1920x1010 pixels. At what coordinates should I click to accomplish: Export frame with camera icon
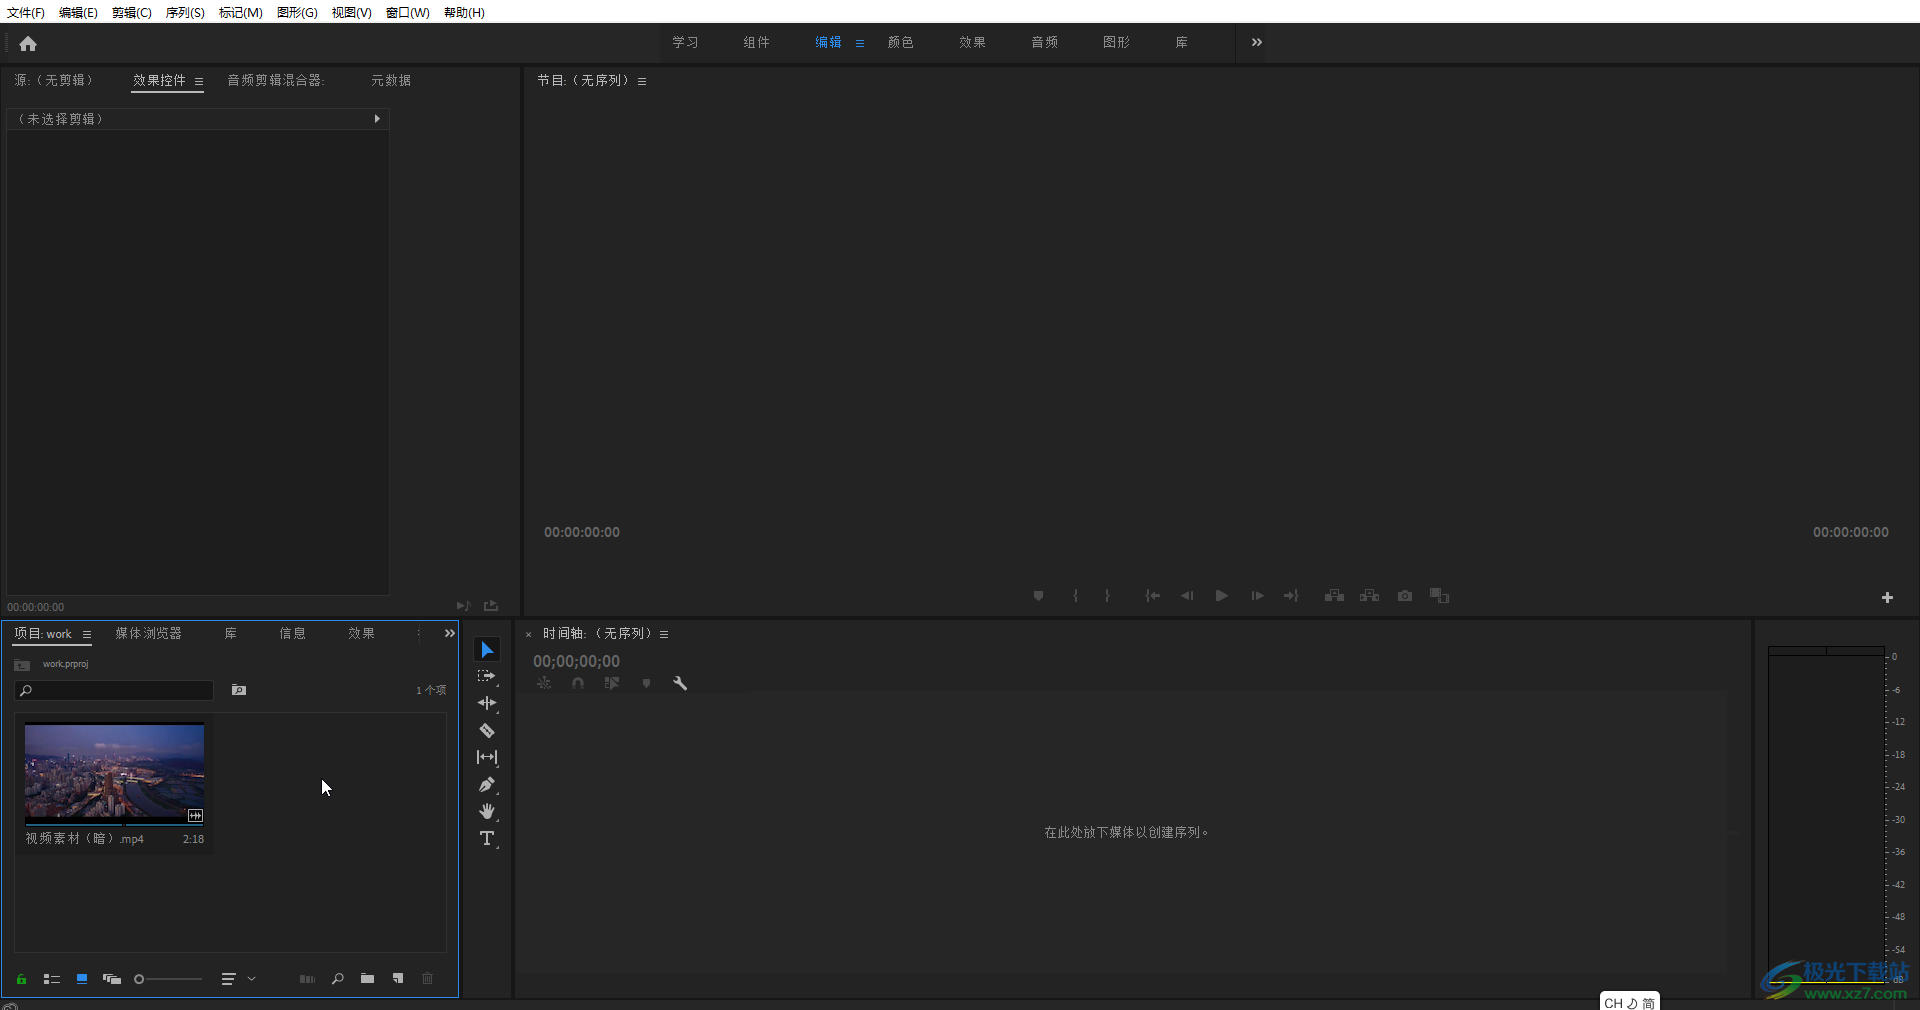coord(1405,596)
